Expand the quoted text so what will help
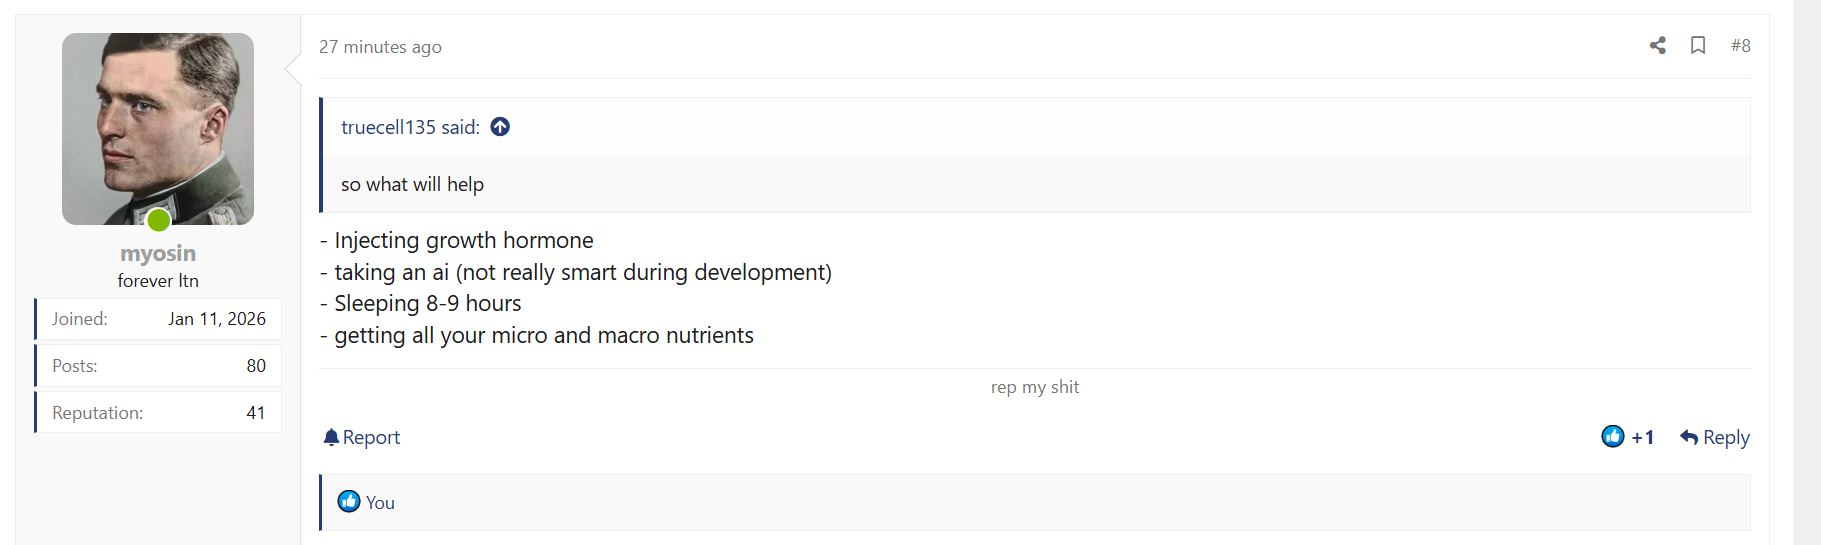The image size is (1821, 545). (x=412, y=184)
